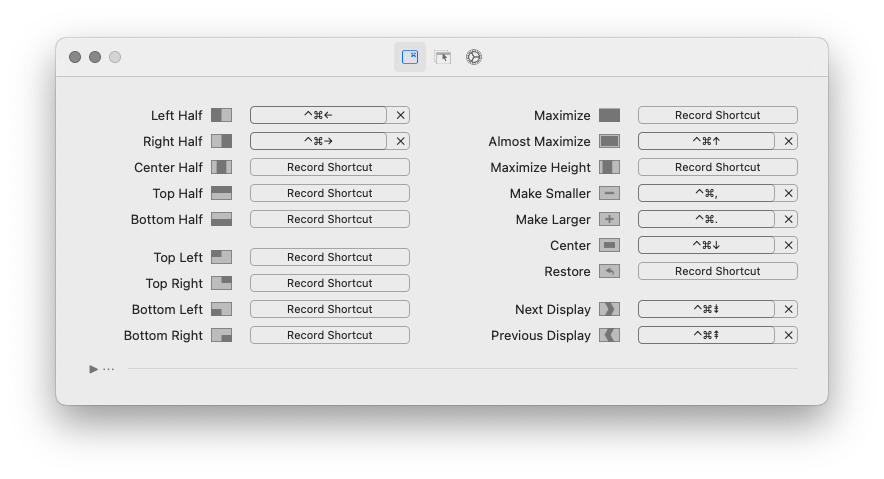Clear the Center shortcut
This screenshot has height=479, width=884.
click(788, 245)
